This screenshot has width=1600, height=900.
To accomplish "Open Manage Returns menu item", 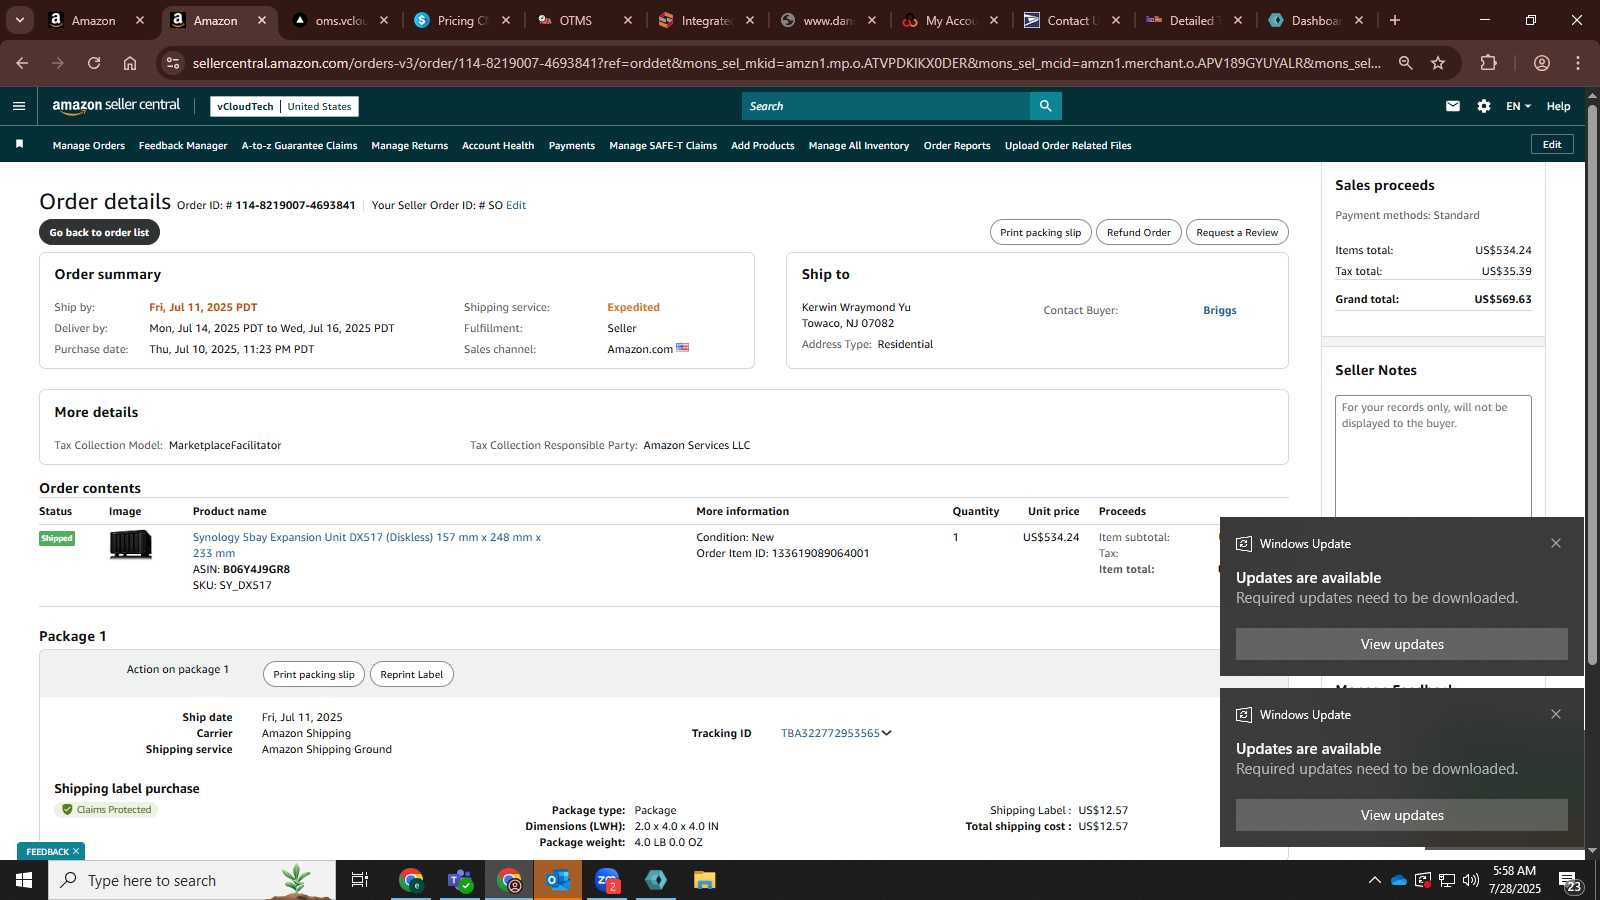I will point(410,146).
